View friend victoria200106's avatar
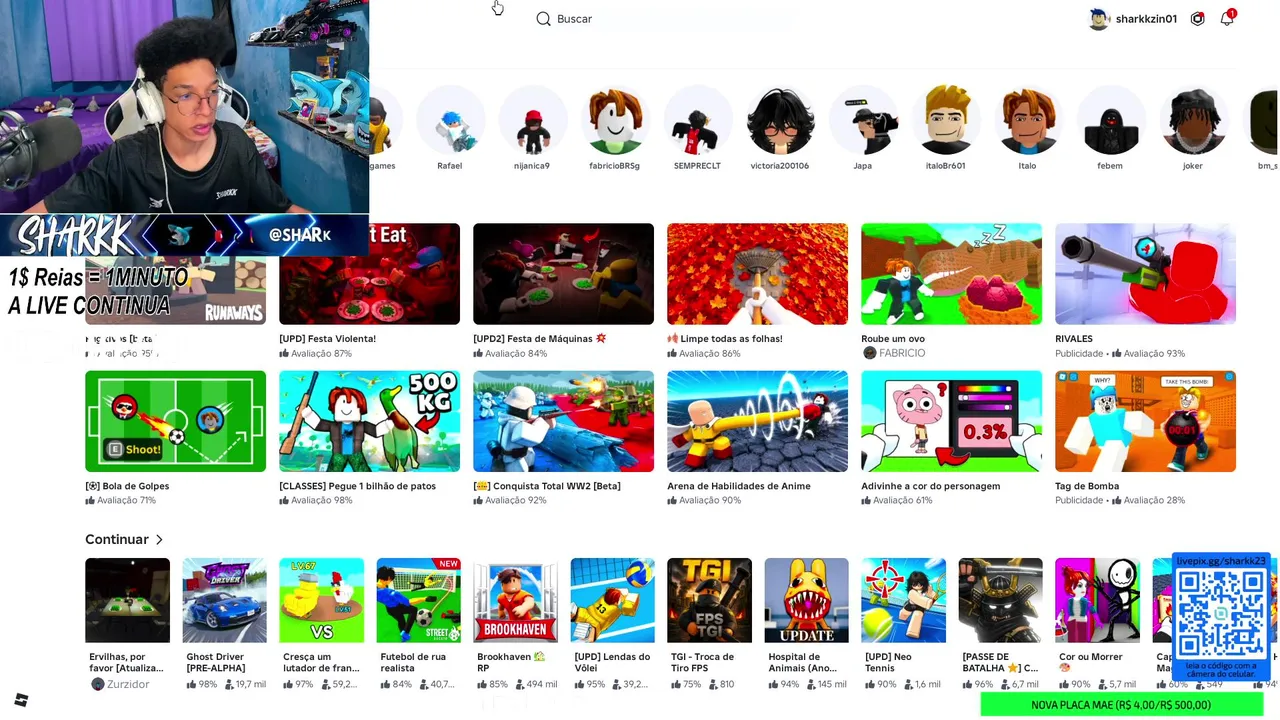 [x=780, y=120]
